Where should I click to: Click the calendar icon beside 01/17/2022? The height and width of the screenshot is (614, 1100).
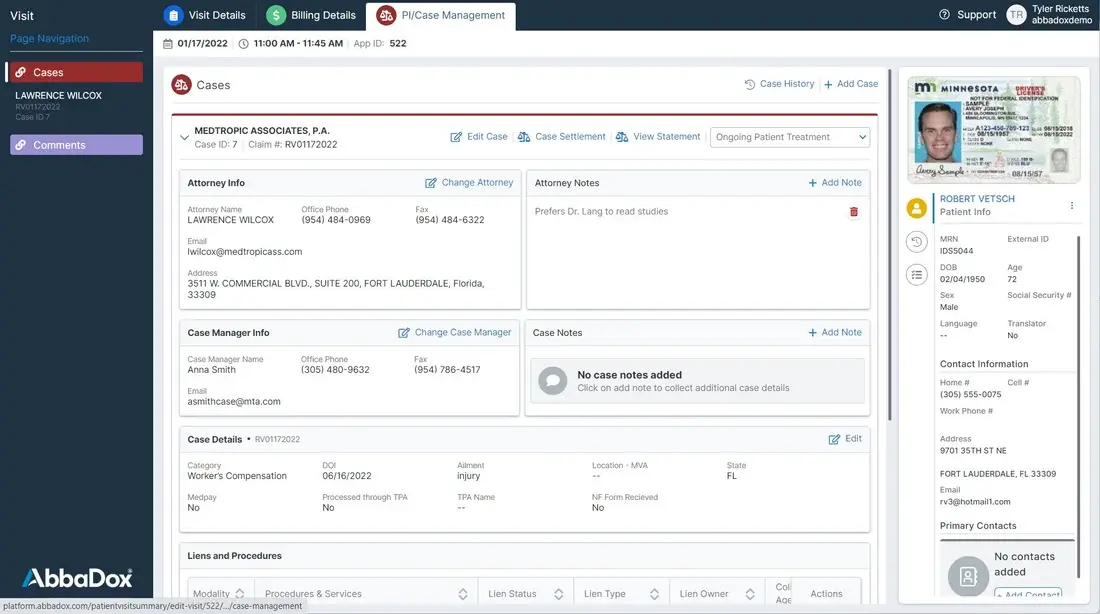pyautogui.click(x=168, y=44)
